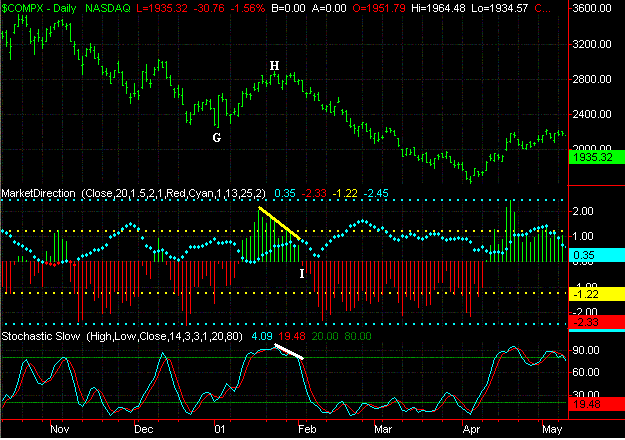This screenshot has width=625, height=440.
Task: Click green 80.00 overbought level value
Action: [358, 336]
